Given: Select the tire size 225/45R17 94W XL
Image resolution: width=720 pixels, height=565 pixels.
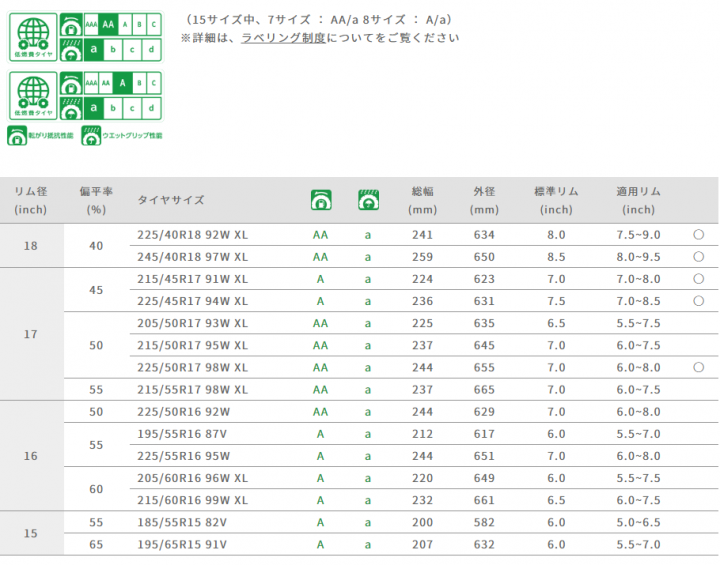Looking at the screenshot, I should pos(192,301).
